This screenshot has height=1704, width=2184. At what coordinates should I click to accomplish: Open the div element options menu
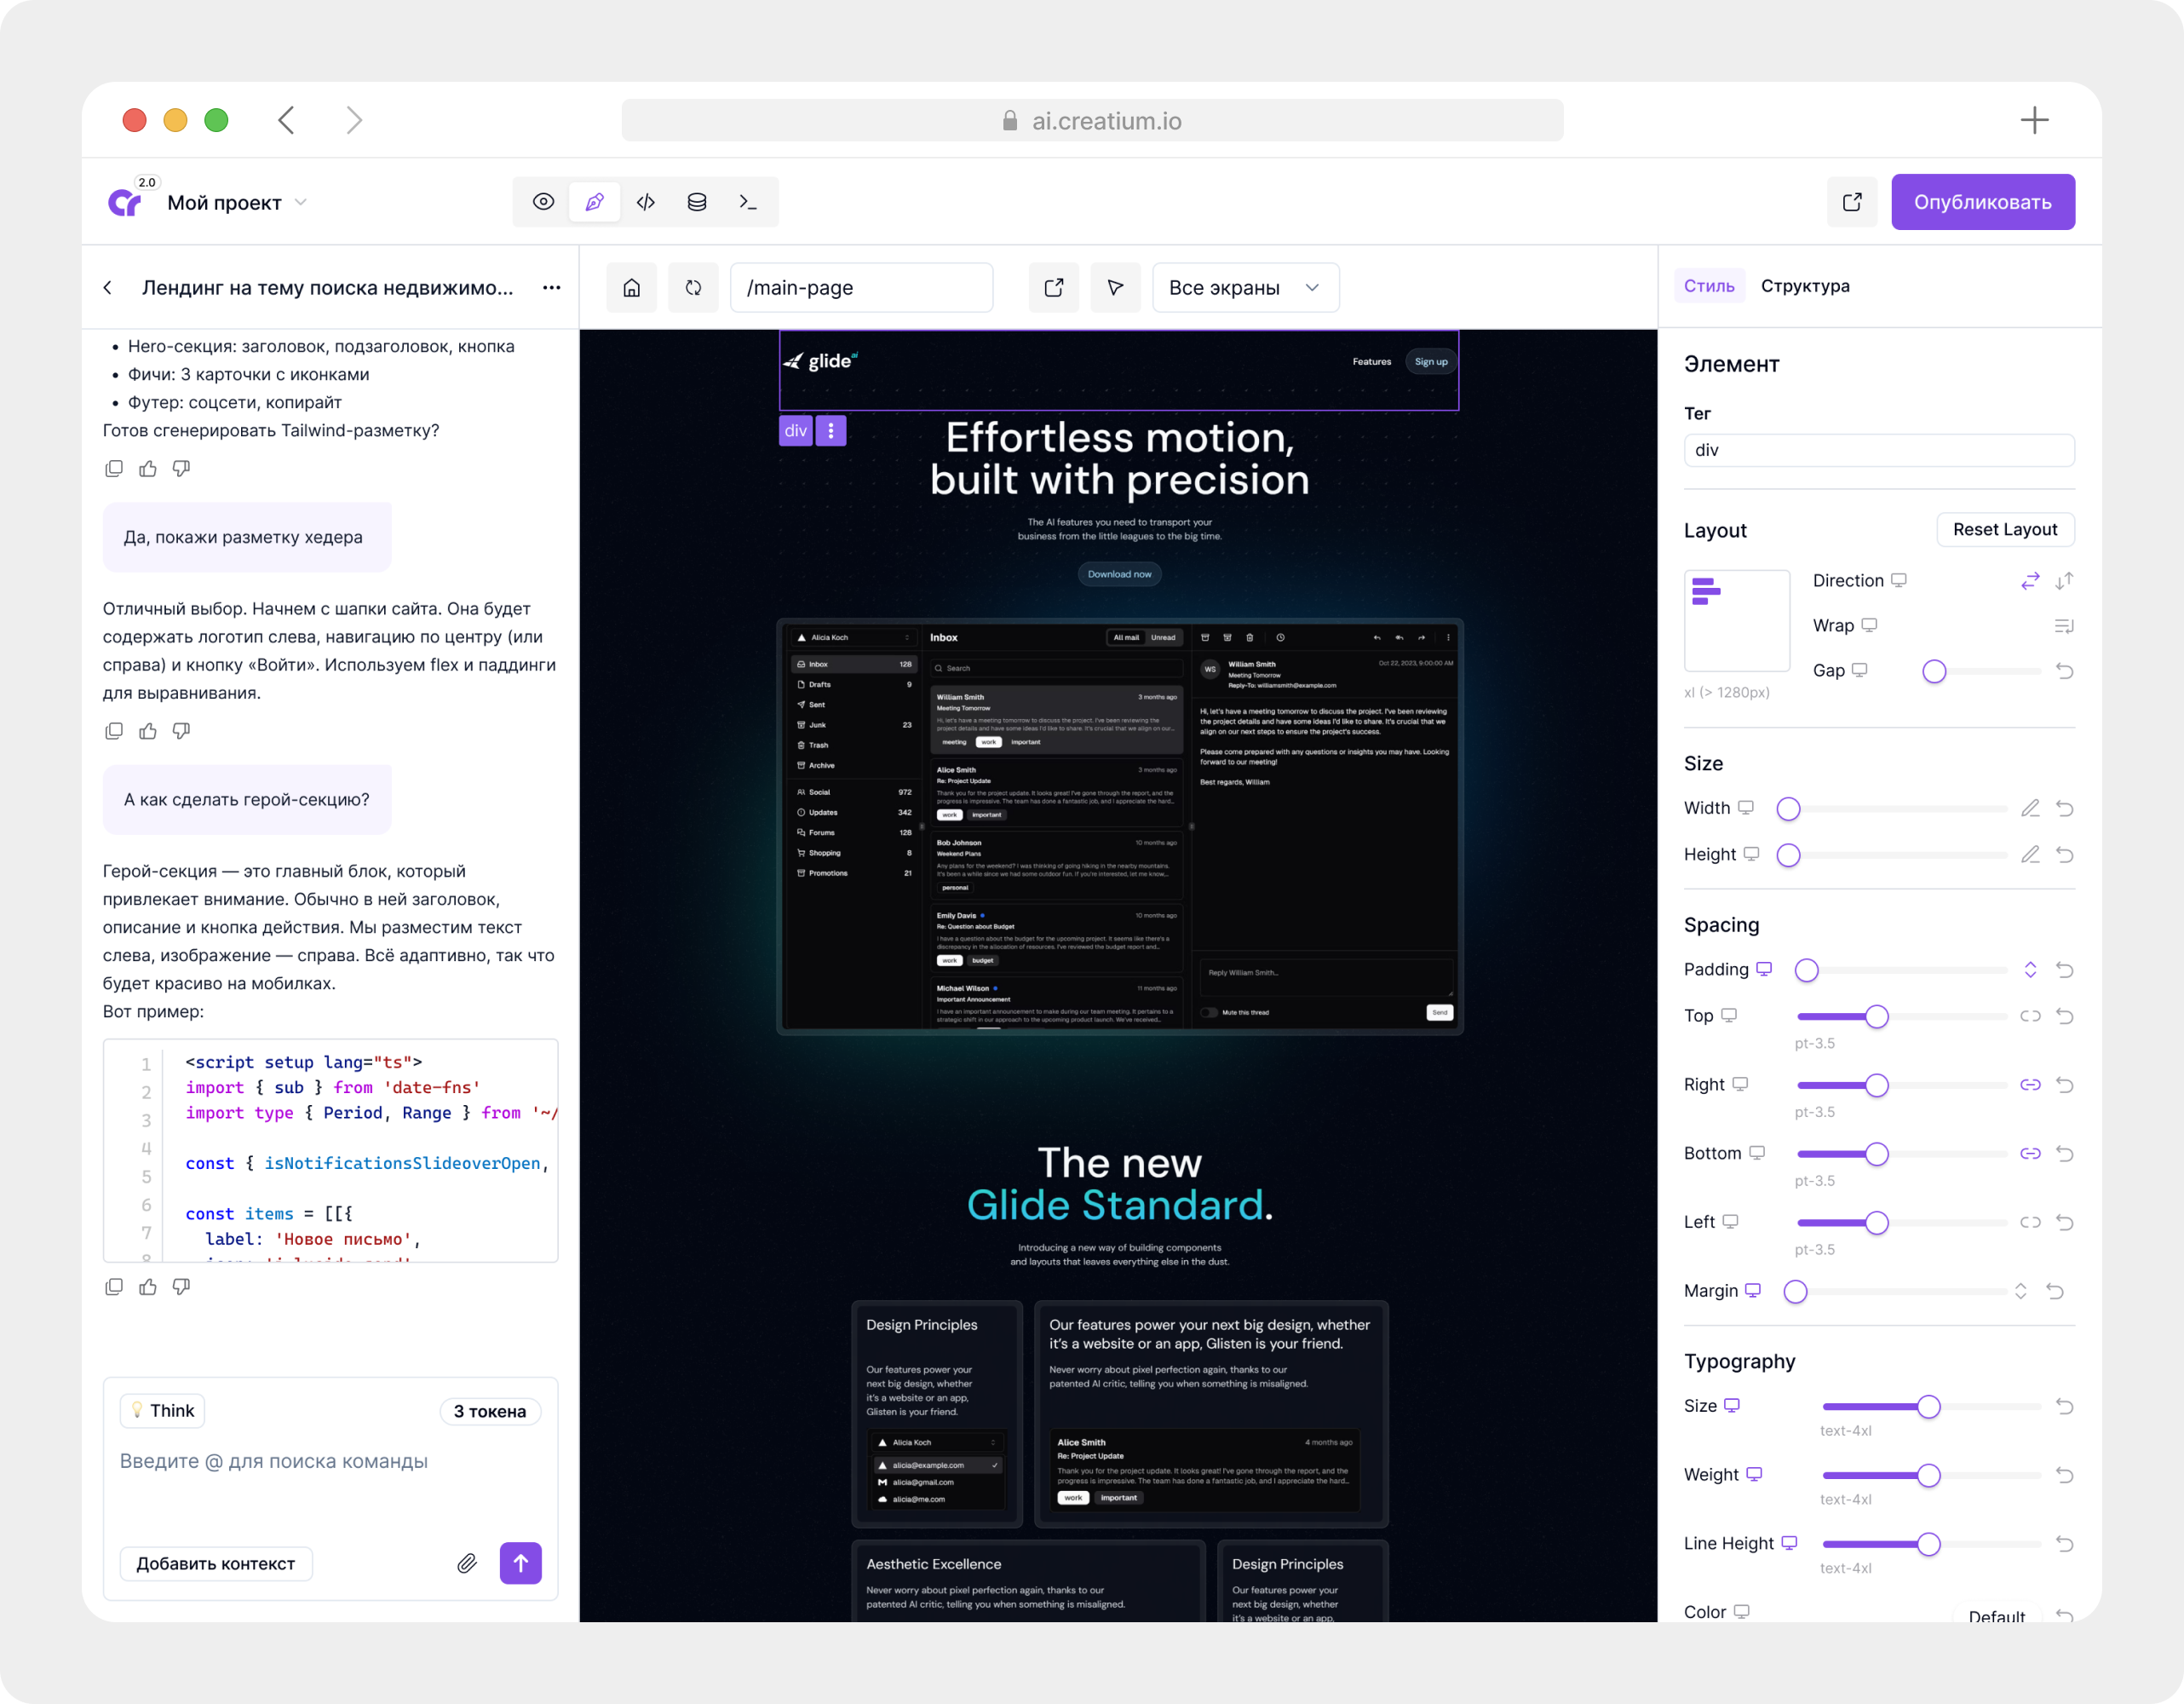(x=831, y=431)
